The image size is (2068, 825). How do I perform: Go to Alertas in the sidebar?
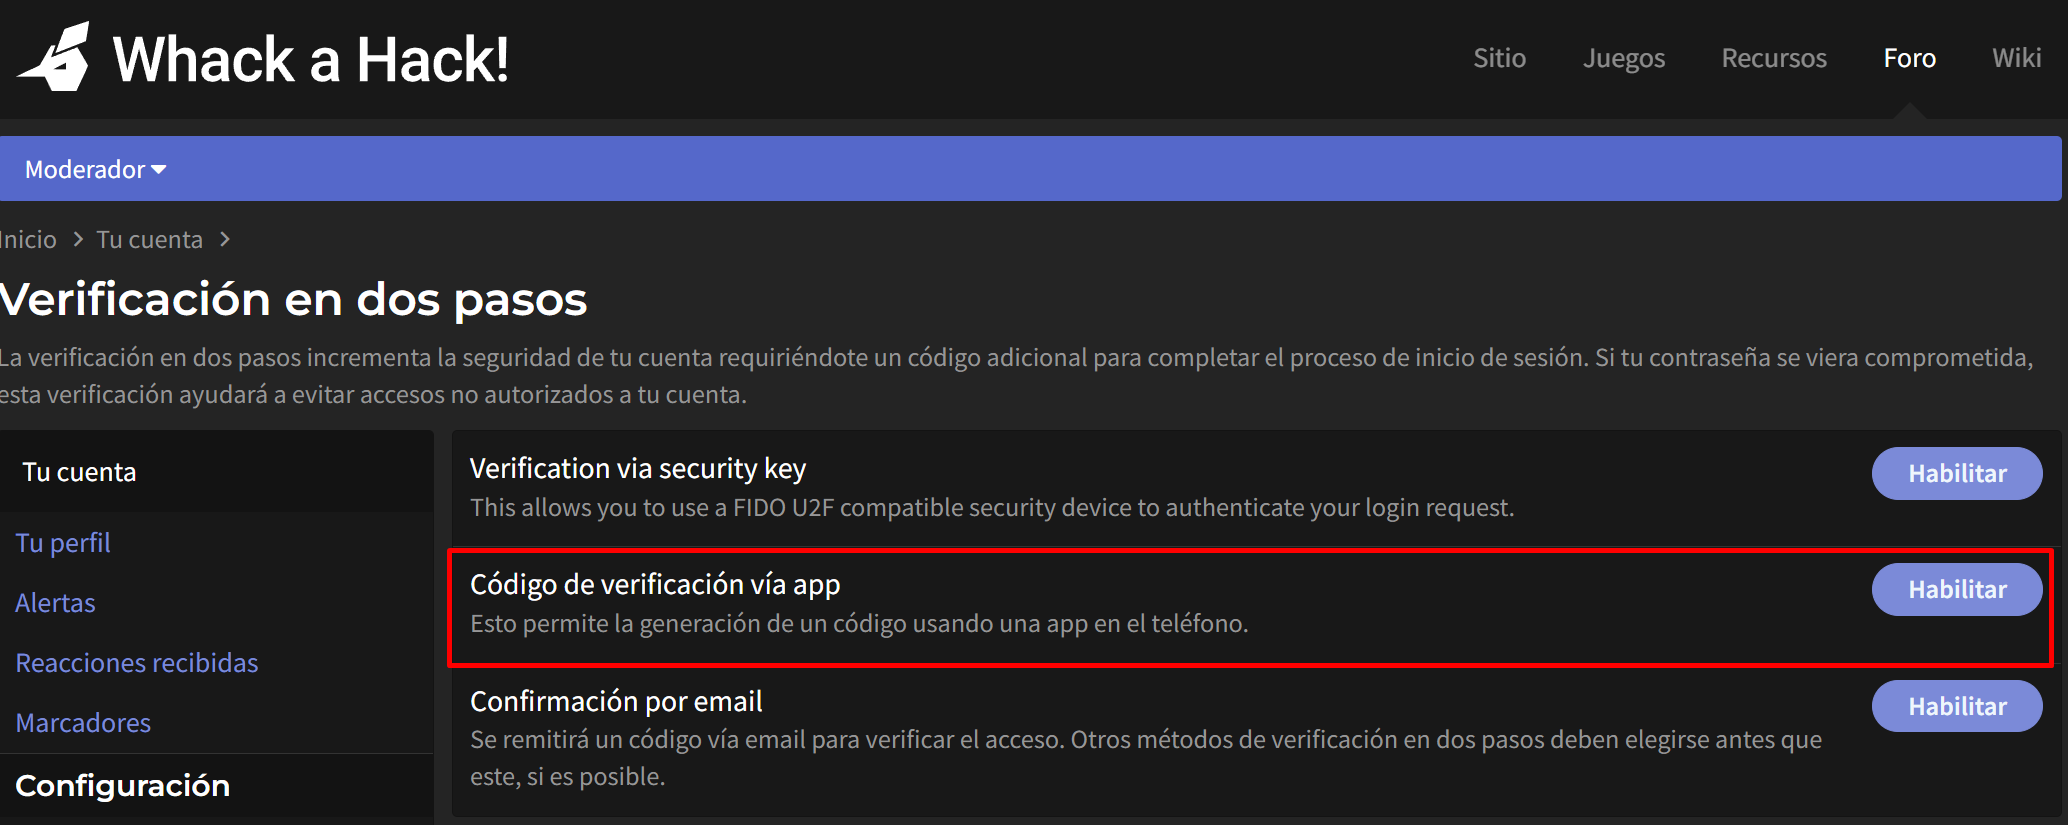tap(55, 603)
